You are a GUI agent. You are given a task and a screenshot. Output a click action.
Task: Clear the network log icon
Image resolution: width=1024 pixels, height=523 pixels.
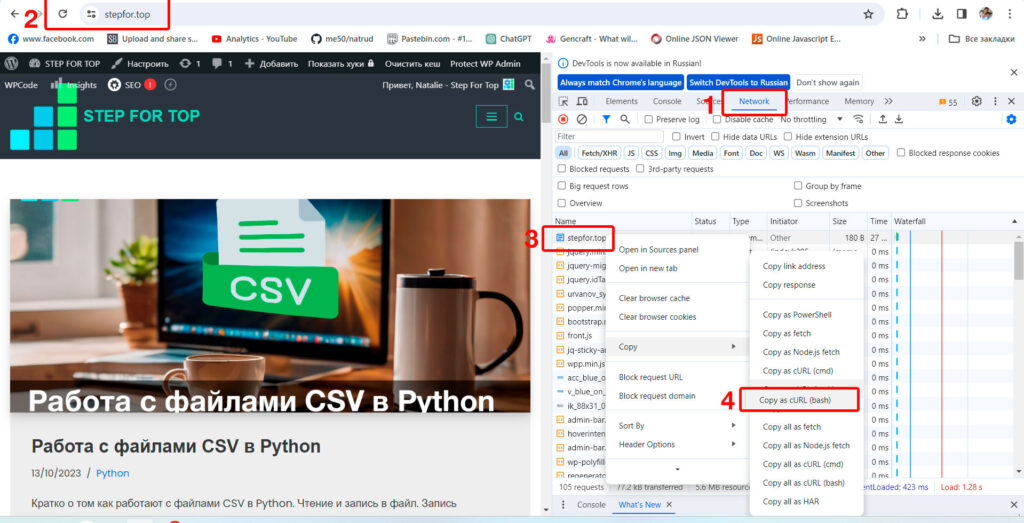581,119
